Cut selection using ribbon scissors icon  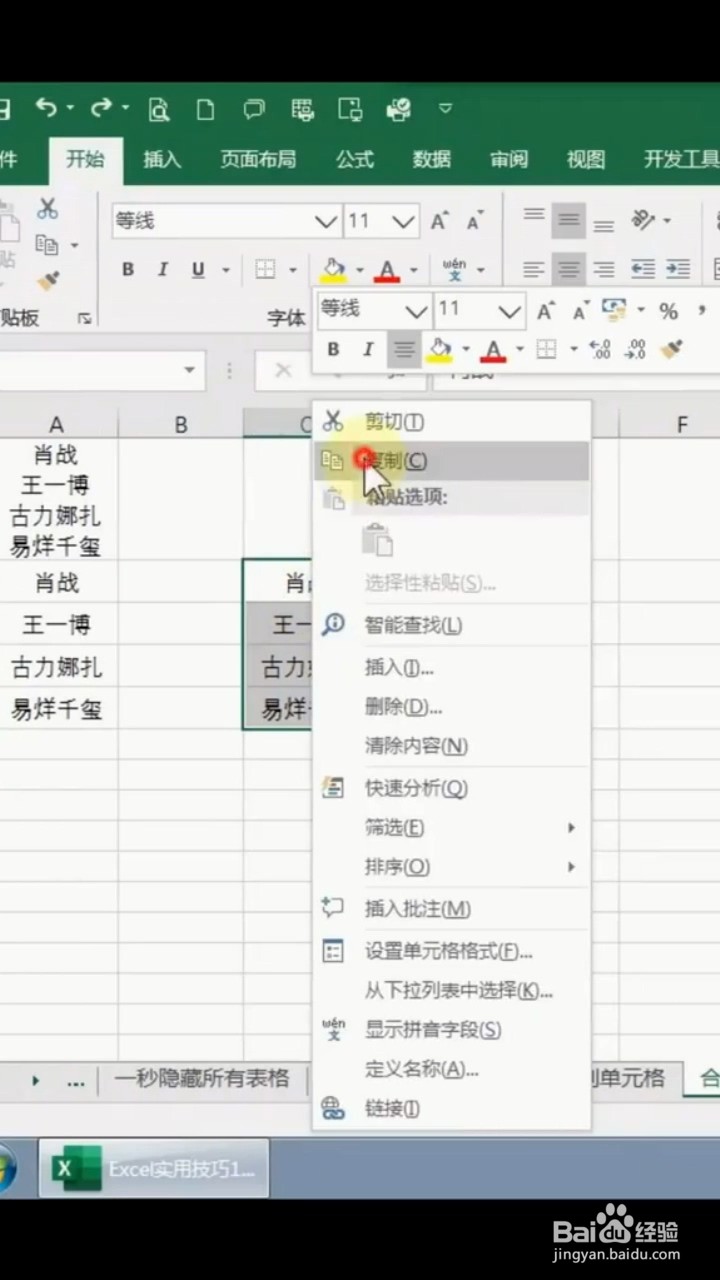tap(47, 208)
